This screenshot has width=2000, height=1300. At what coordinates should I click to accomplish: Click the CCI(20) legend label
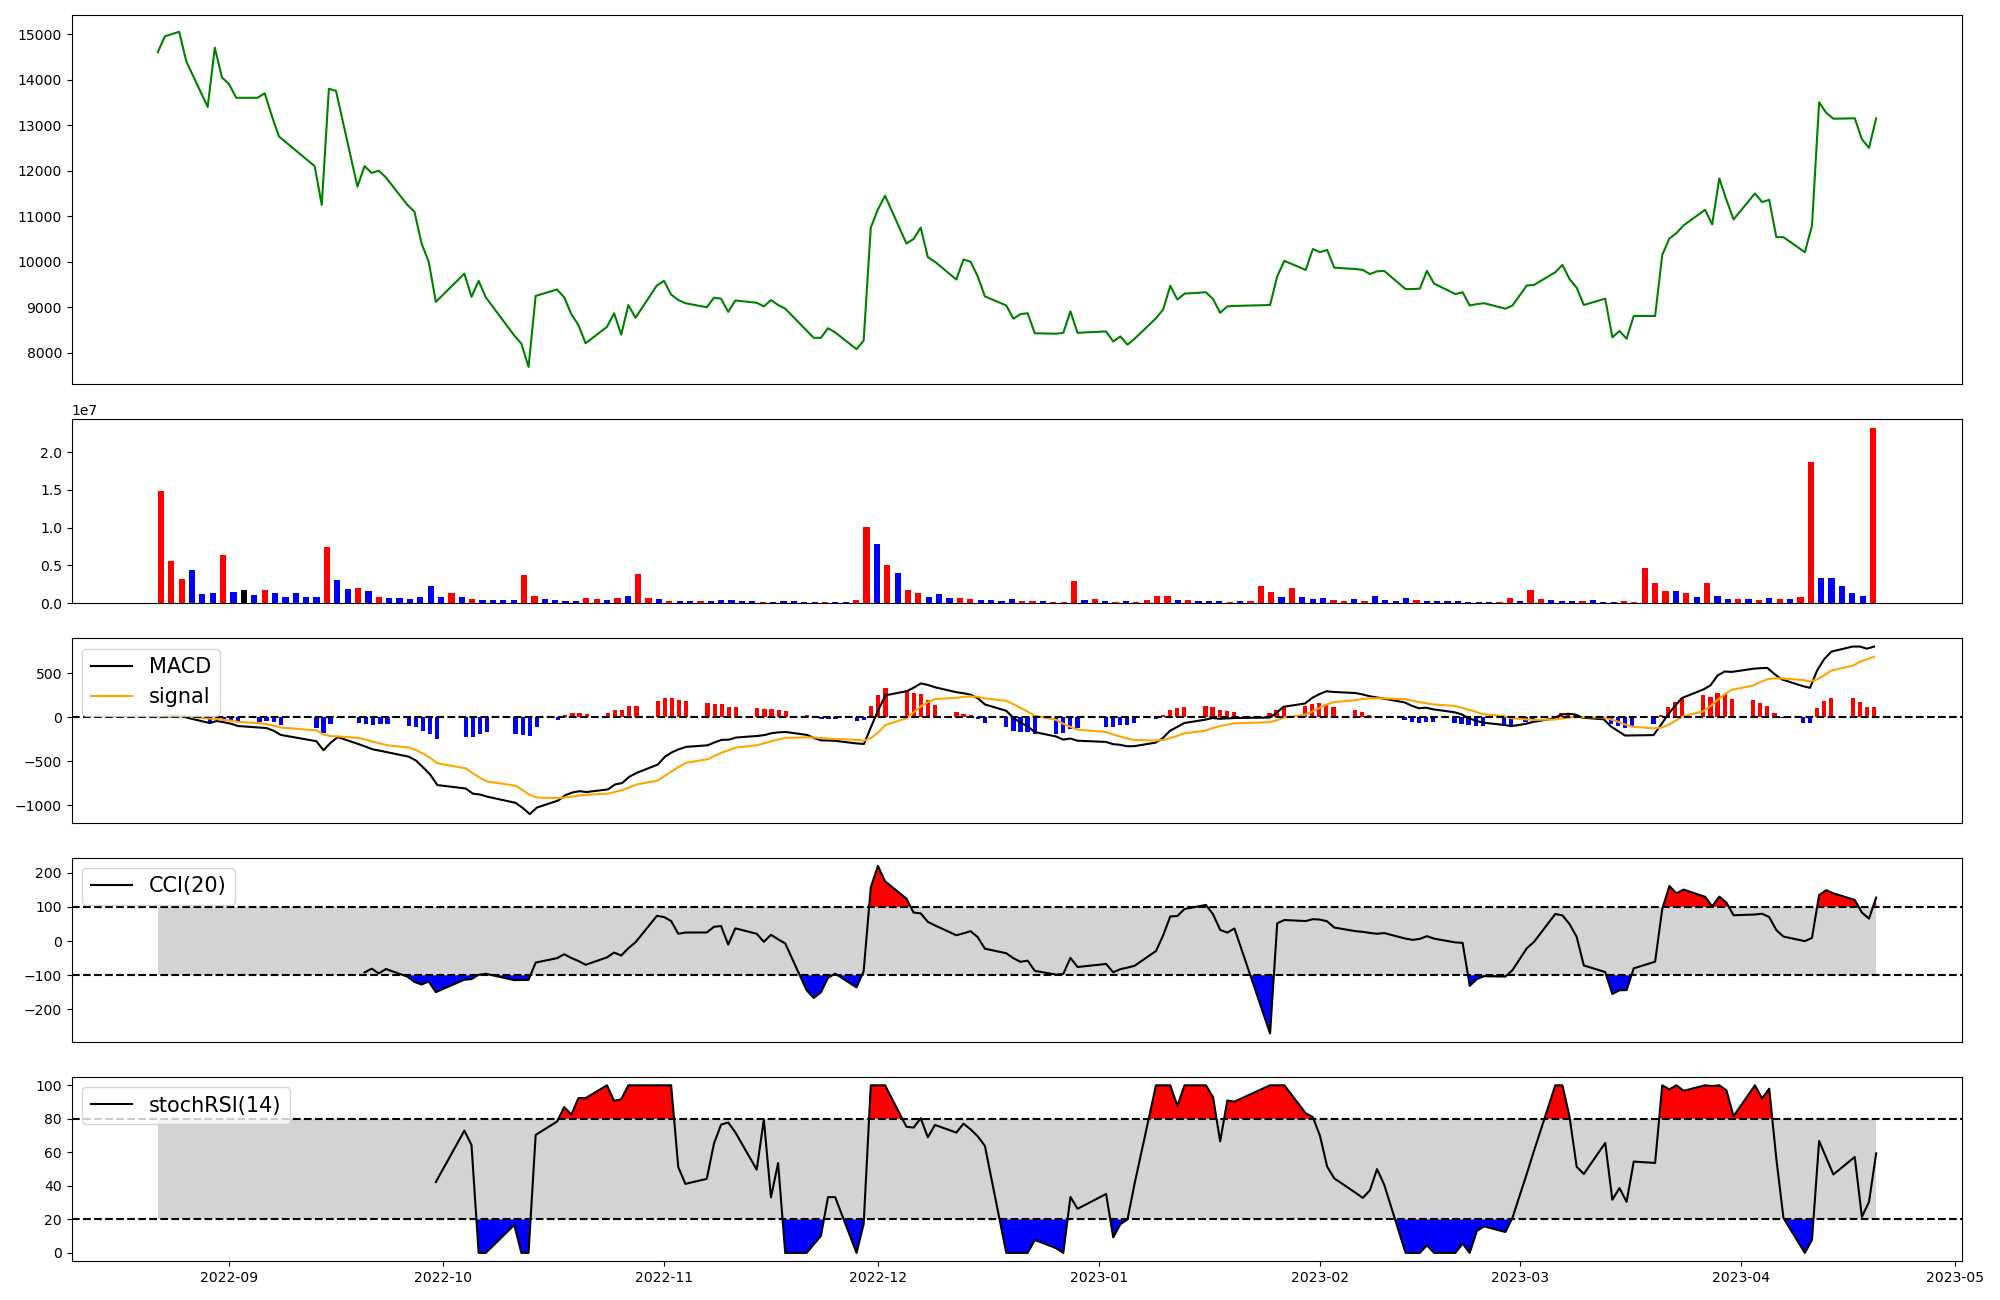[187, 885]
